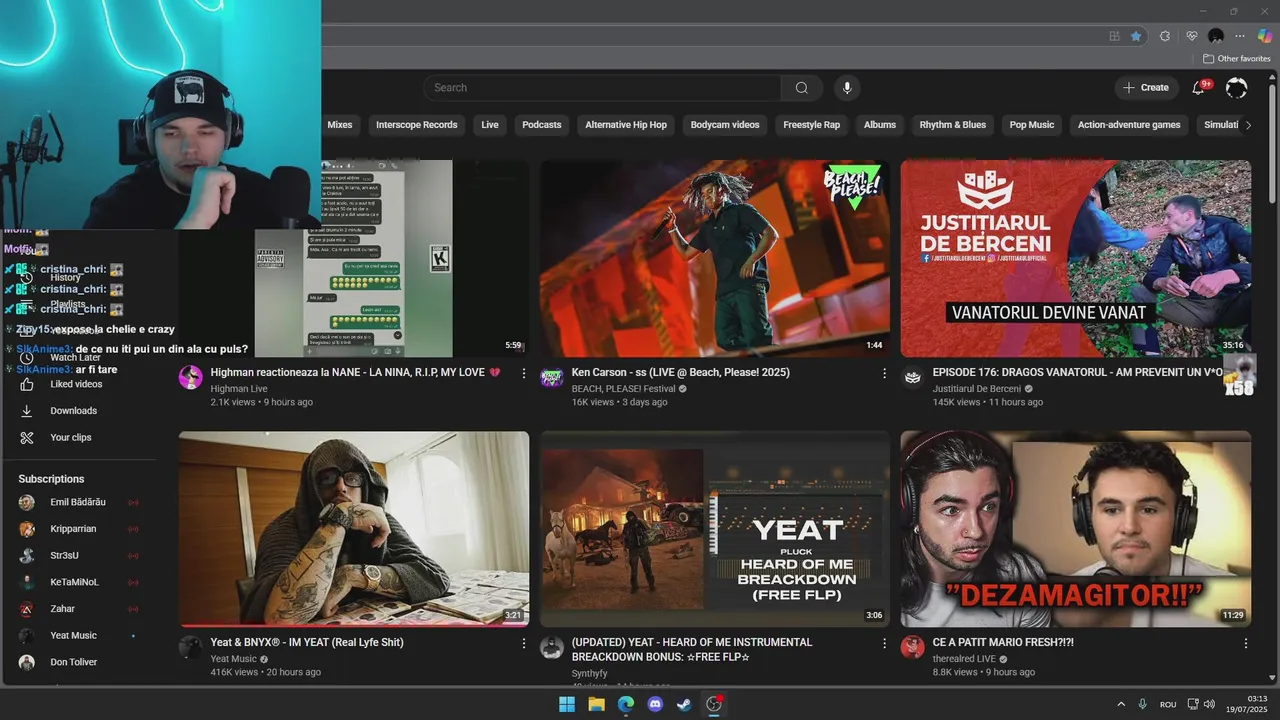Image resolution: width=1280 pixels, height=720 pixels.
Task: Switch input language via ROU indicator
Action: 1168,704
